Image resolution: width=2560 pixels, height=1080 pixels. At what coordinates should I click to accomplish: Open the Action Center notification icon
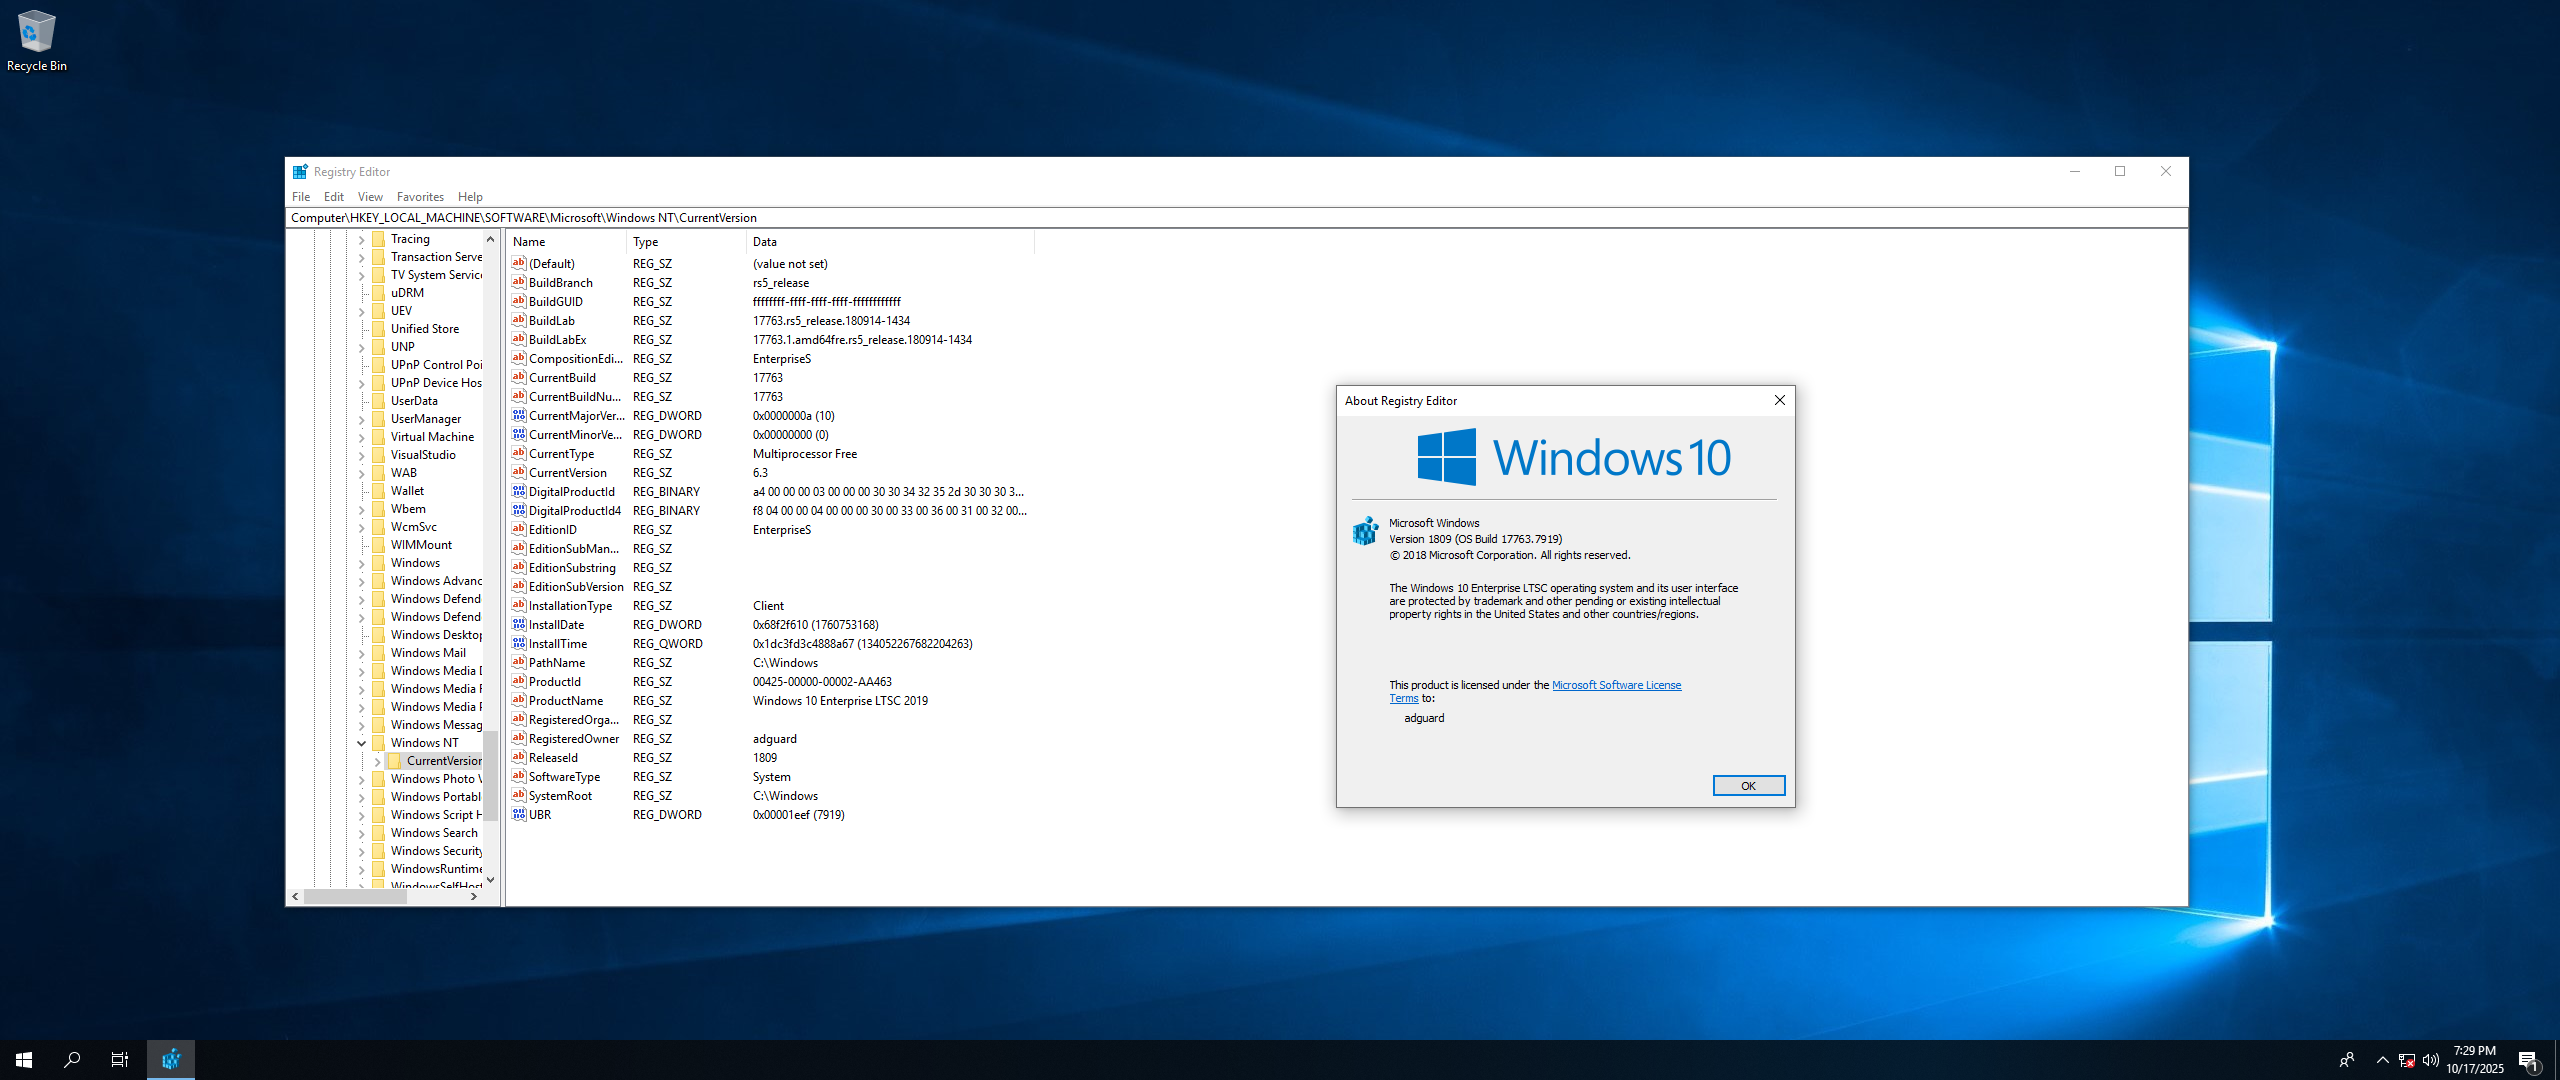(x=2528, y=1060)
